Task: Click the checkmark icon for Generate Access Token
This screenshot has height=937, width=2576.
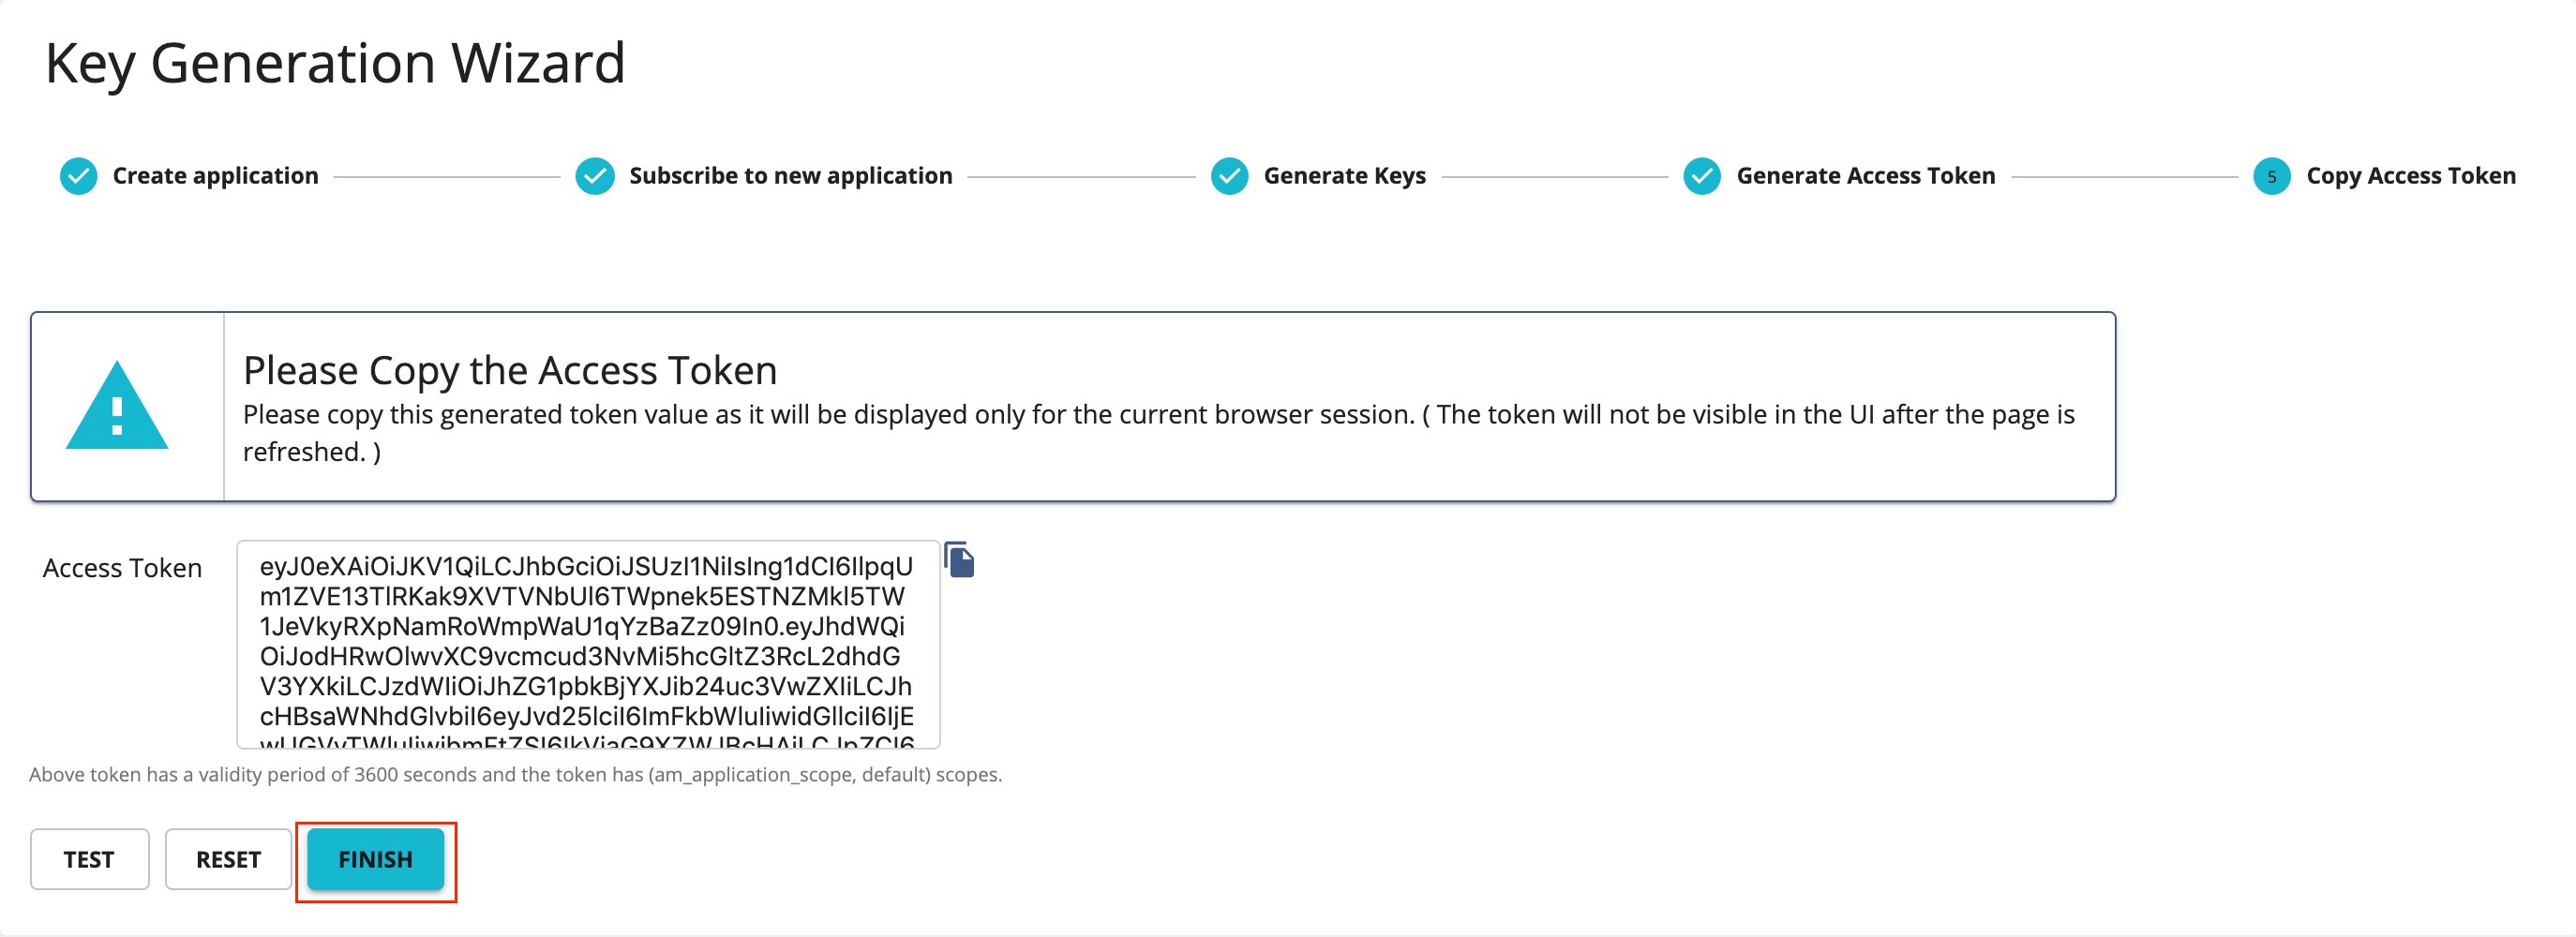Action: pos(1703,174)
